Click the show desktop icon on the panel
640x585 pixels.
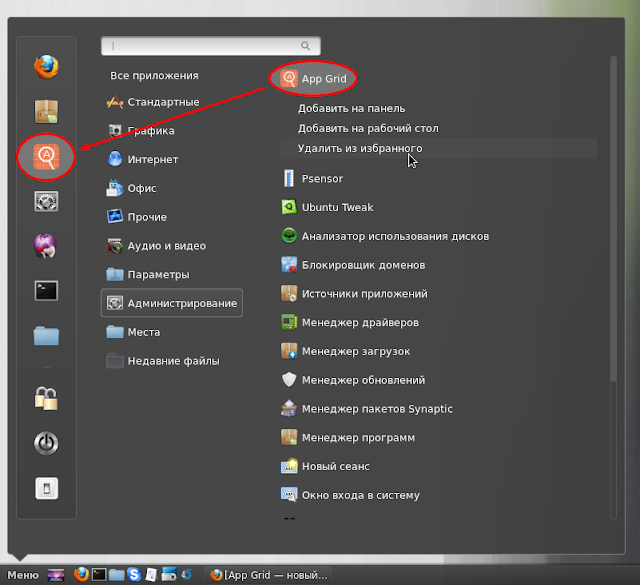tap(56, 575)
